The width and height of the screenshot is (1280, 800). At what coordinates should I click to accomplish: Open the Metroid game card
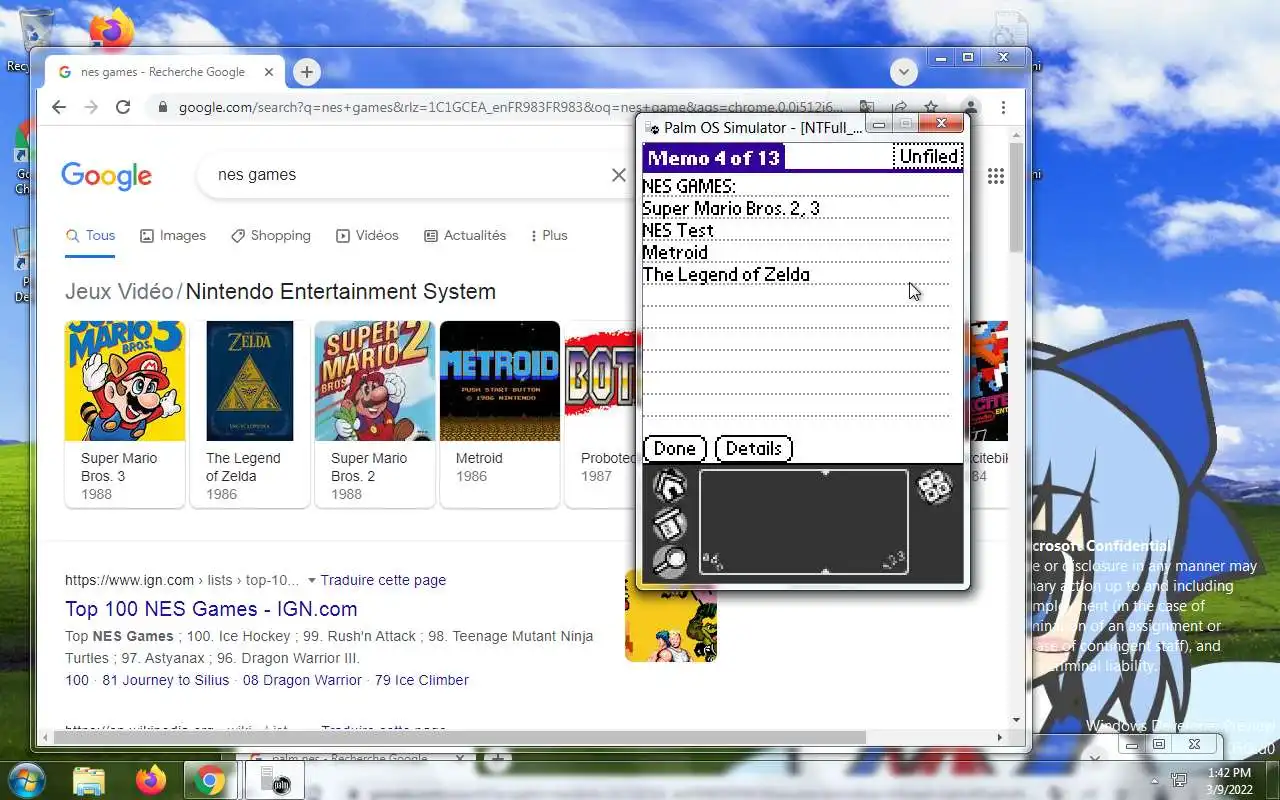pyautogui.click(x=500, y=414)
